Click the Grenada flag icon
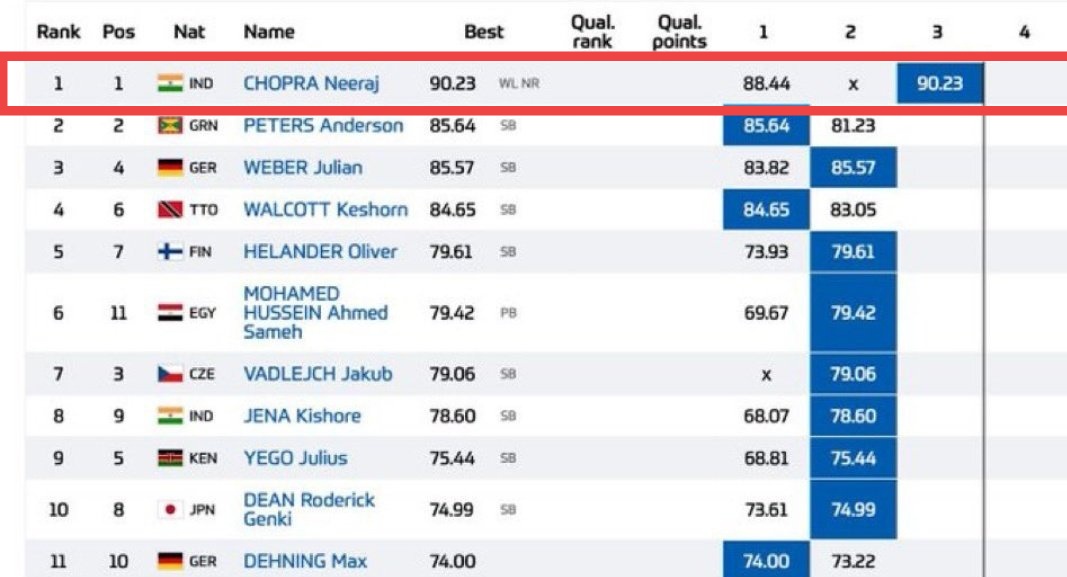This screenshot has height=577, width=1067. [x=170, y=126]
